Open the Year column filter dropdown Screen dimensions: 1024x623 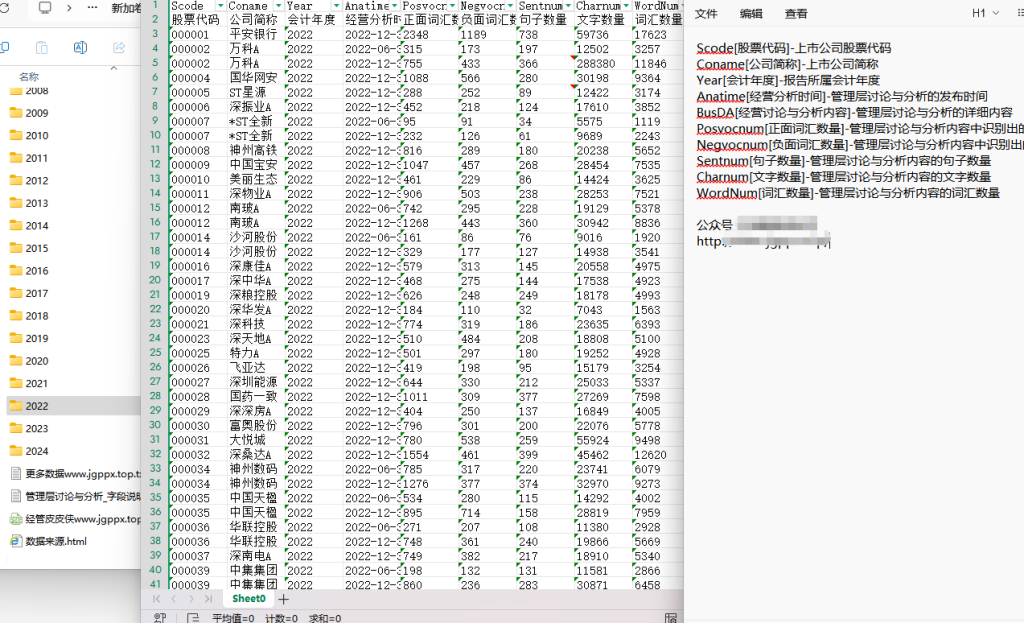click(x=336, y=6)
